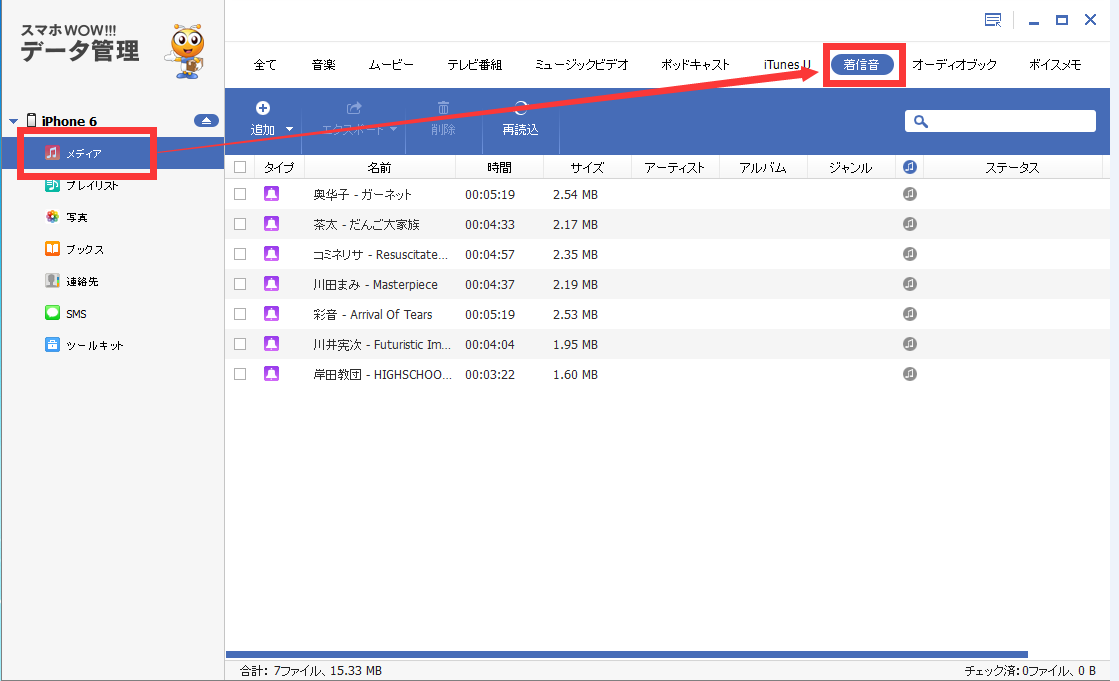1119x681 pixels.
Task: Select the iPhone 6 device label
Action: pos(69,121)
